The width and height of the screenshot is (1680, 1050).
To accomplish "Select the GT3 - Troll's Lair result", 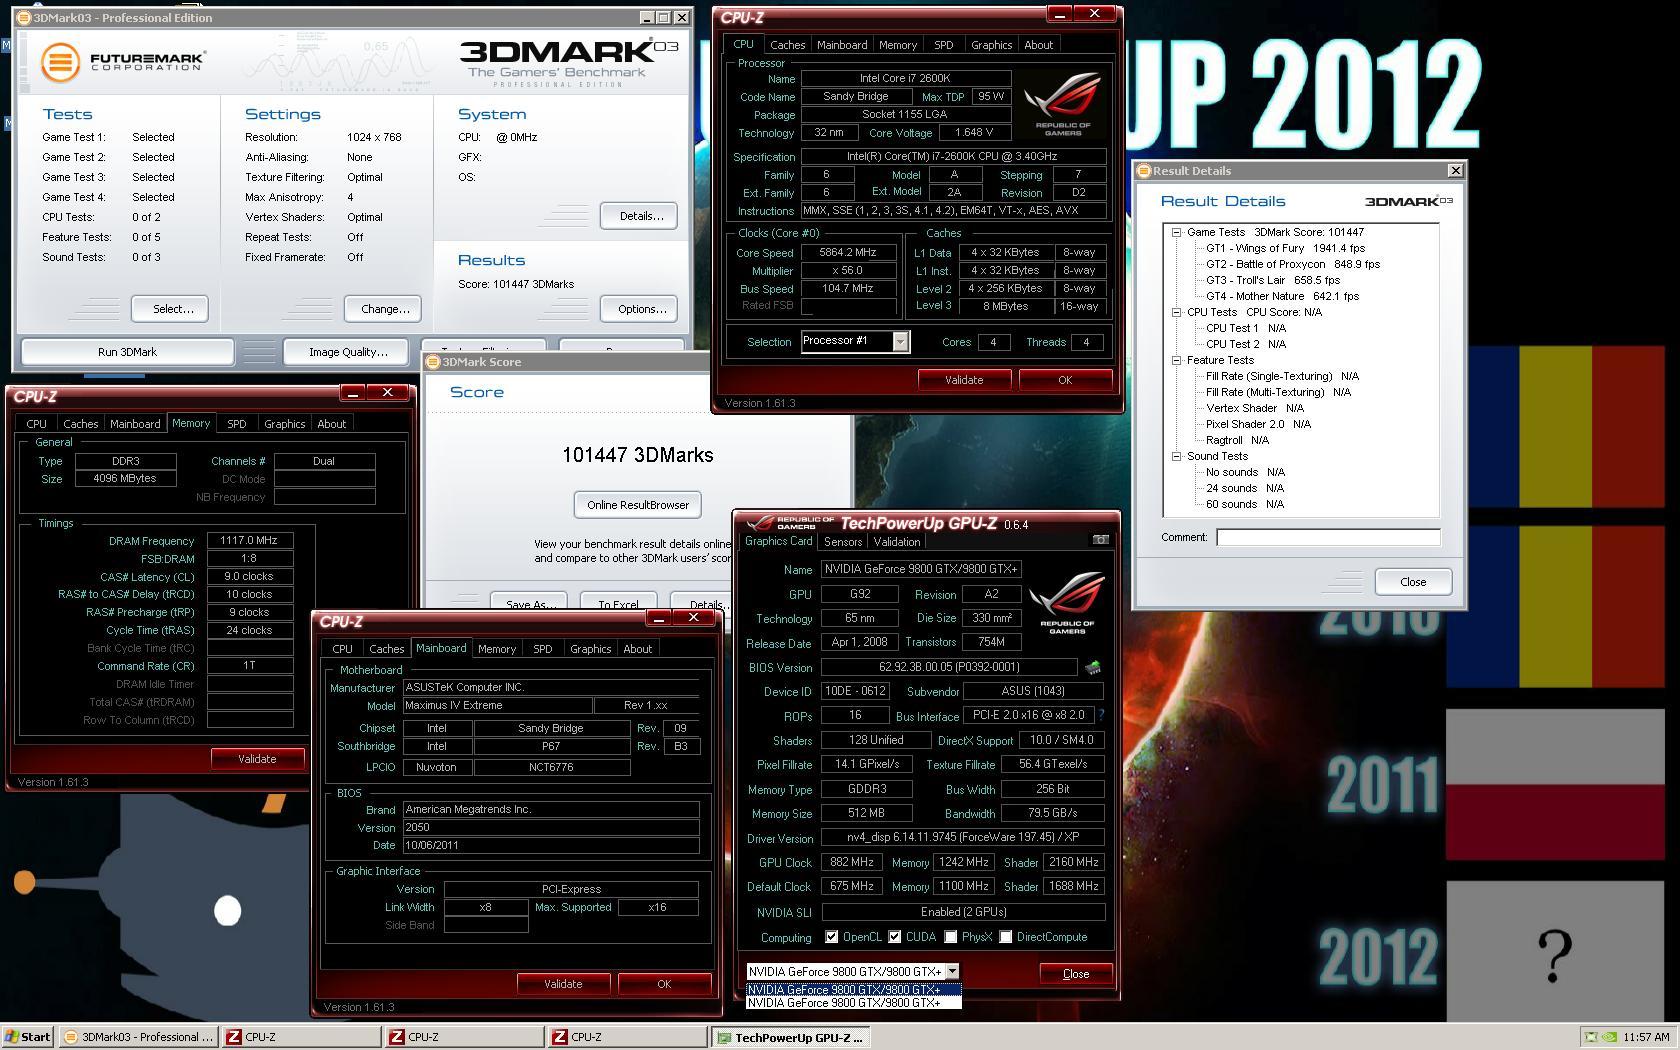I will point(1272,280).
